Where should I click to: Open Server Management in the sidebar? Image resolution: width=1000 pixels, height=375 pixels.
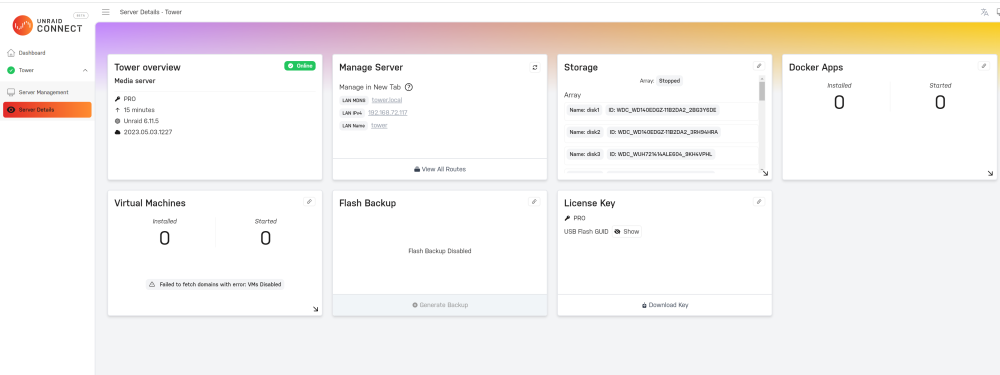click(43, 92)
